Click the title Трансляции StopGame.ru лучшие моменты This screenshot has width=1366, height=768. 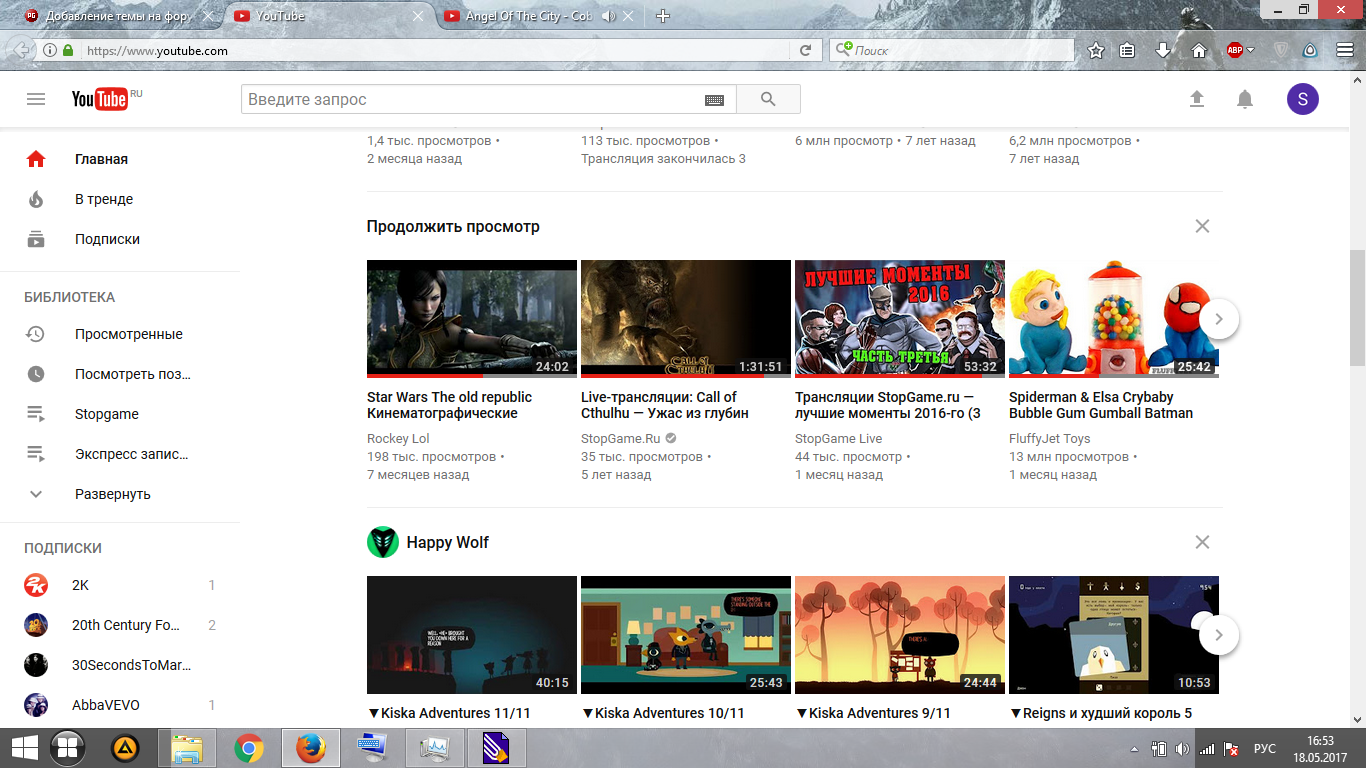[888, 405]
